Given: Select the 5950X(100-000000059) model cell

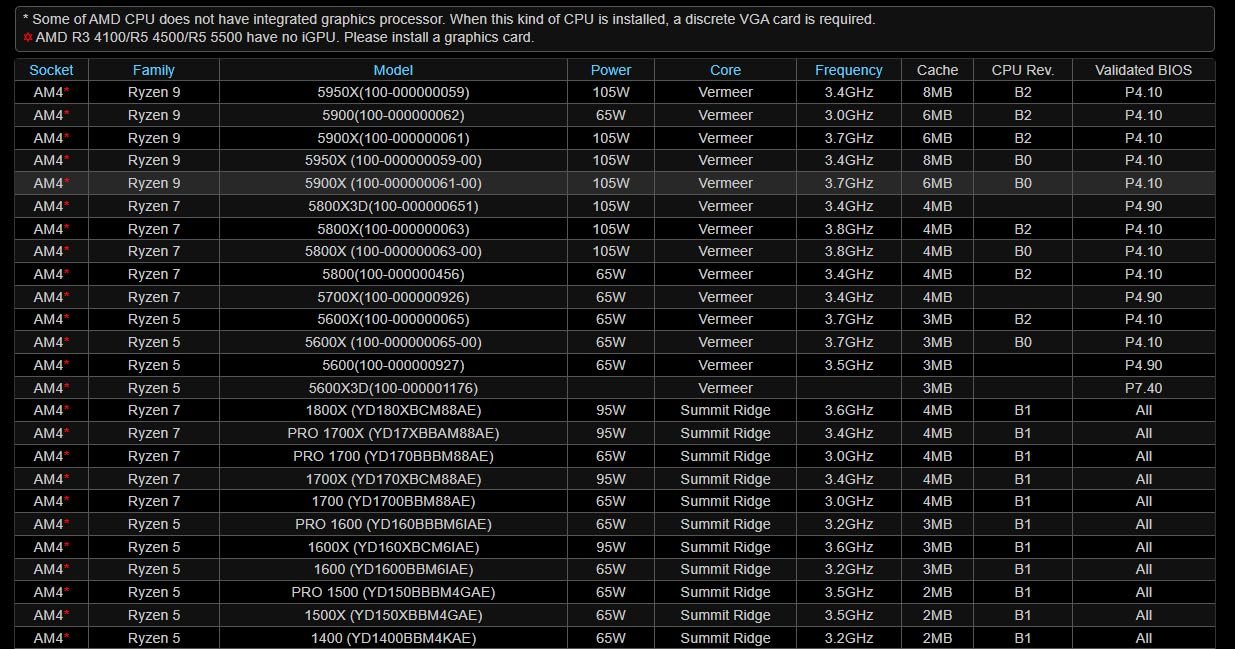Looking at the screenshot, I should 393,92.
